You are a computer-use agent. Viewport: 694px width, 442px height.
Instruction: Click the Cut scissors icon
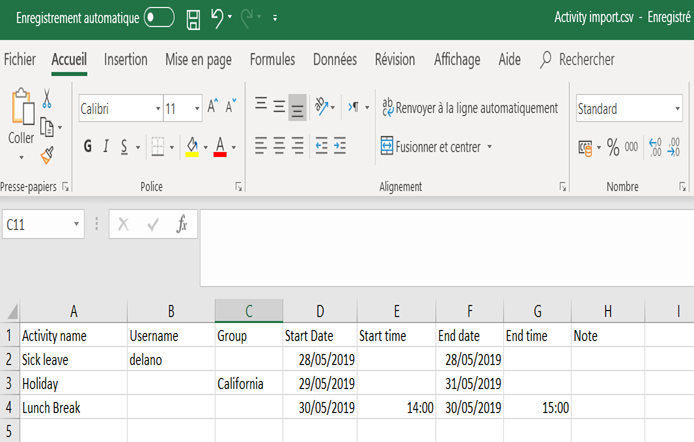pyautogui.click(x=47, y=98)
